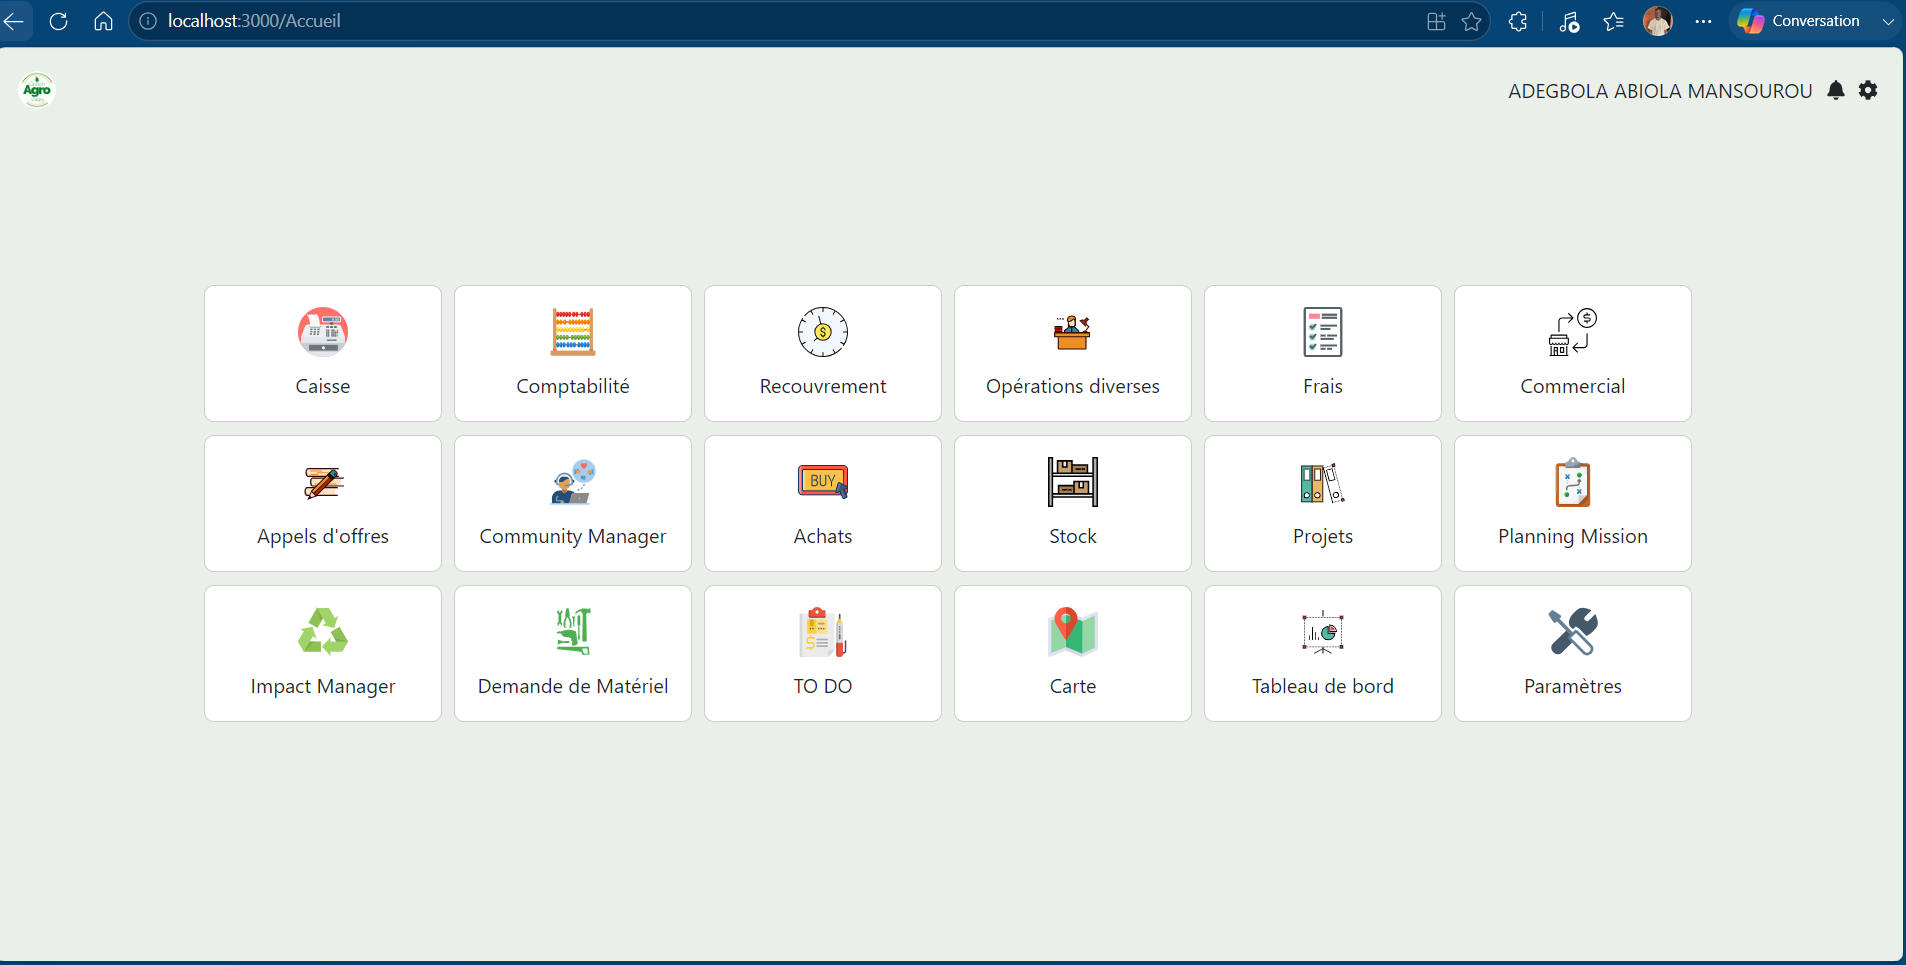Open the Community Manager module
This screenshot has width=1906, height=965.
point(573,503)
